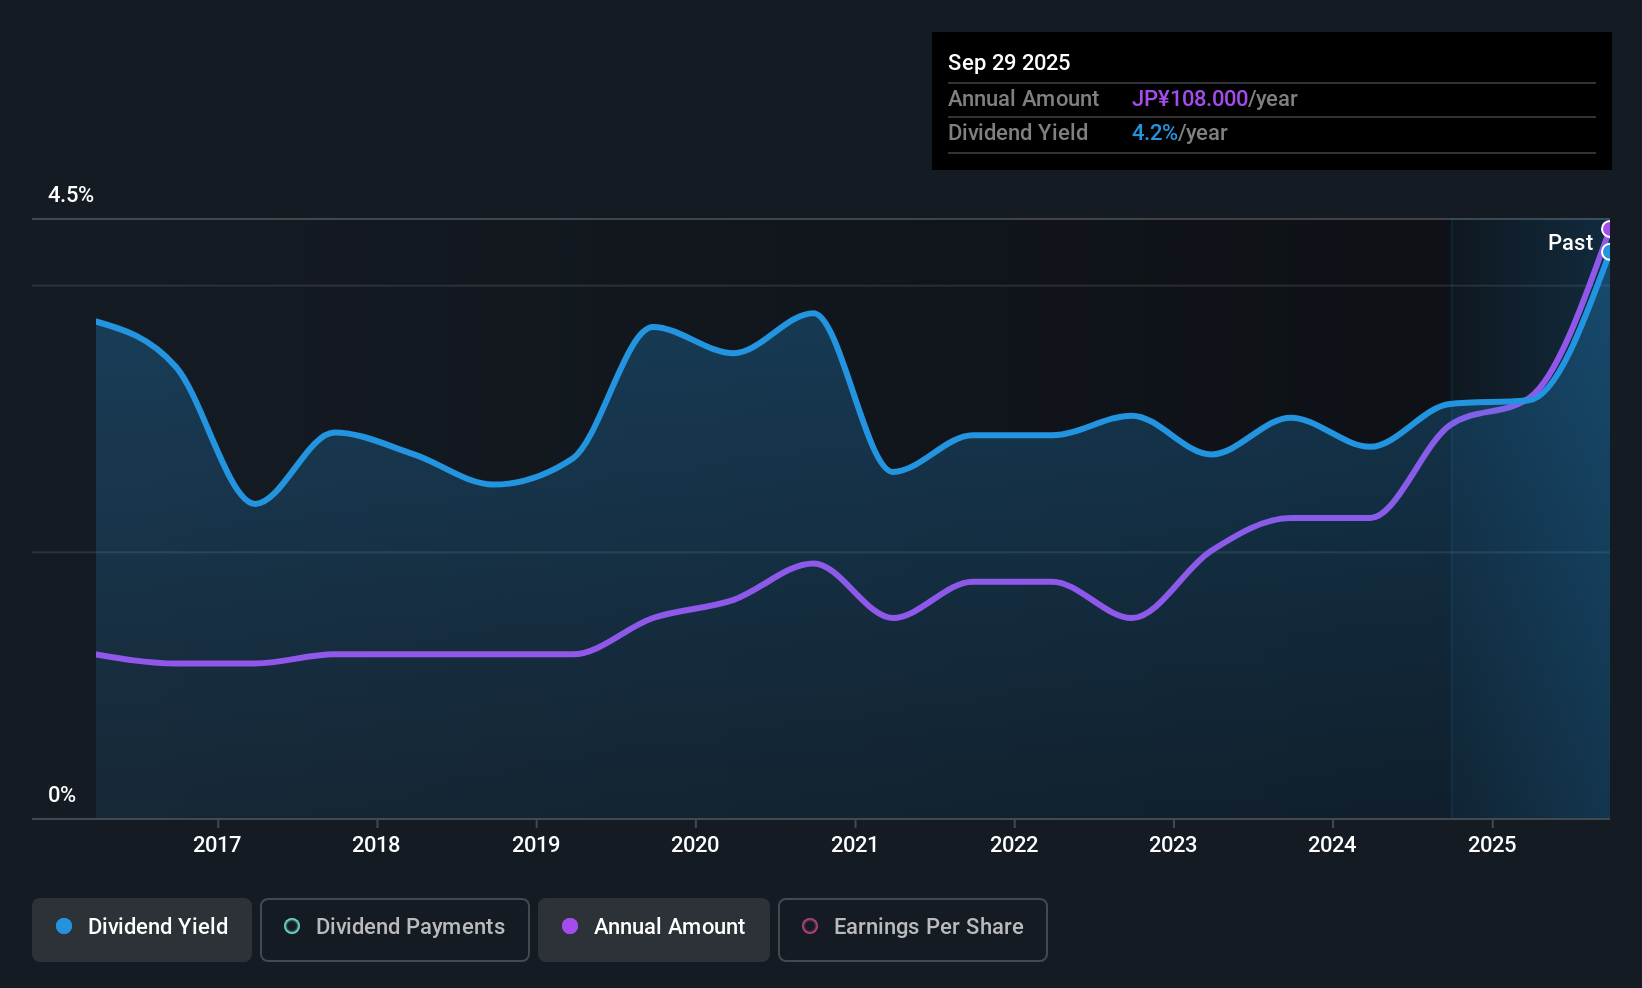Image resolution: width=1642 pixels, height=988 pixels.
Task: Click the JP¥108.000/year annual amount value
Action: [x=1191, y=98]
